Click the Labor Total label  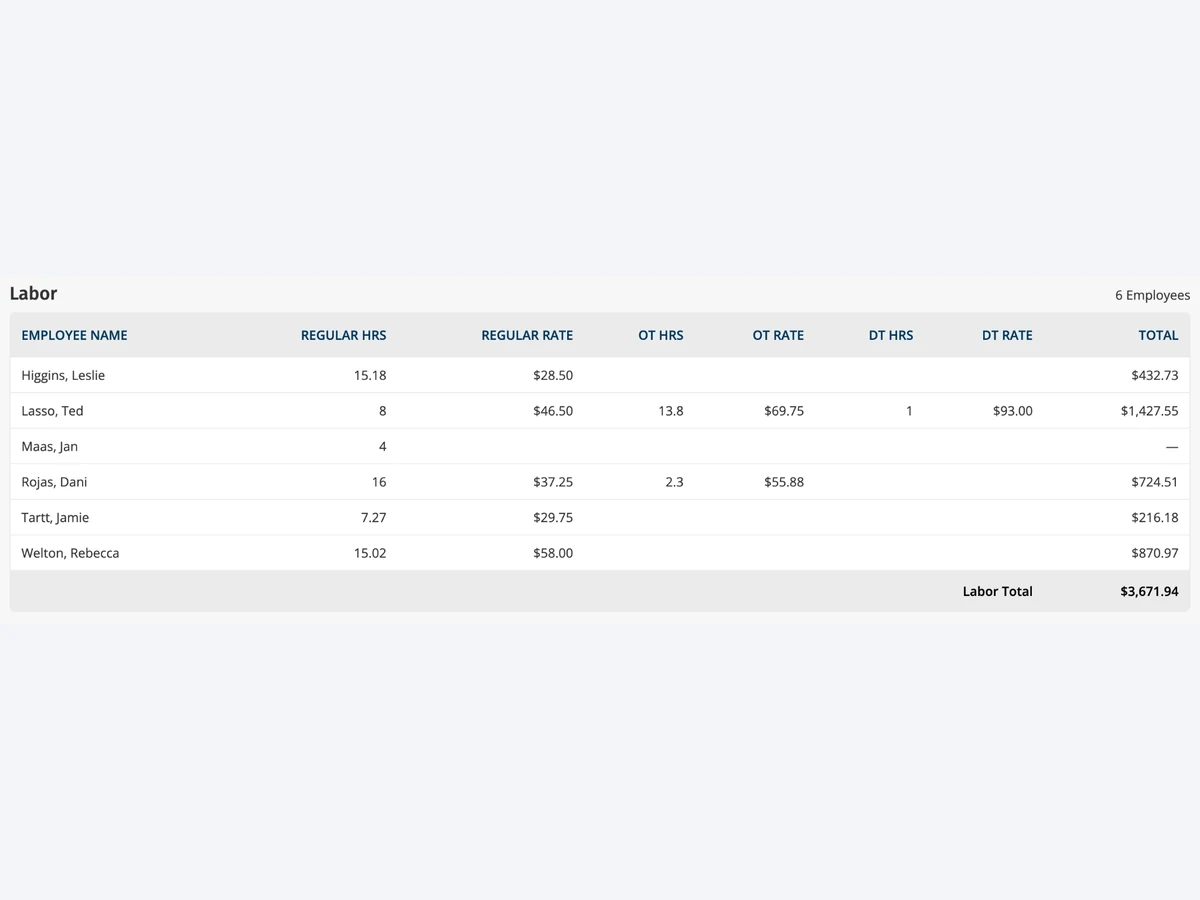(x=998, y=591)
